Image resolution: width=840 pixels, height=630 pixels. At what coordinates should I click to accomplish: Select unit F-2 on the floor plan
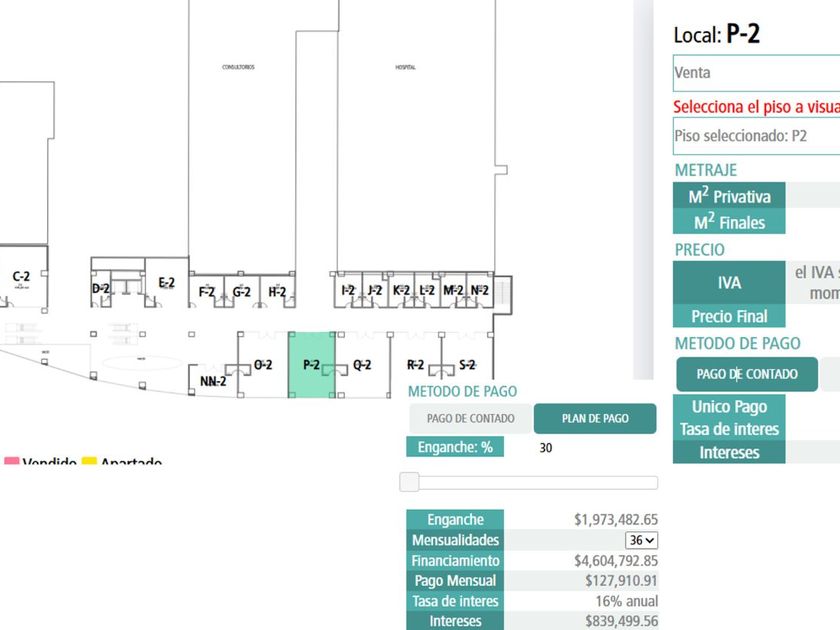pos(207,292)
